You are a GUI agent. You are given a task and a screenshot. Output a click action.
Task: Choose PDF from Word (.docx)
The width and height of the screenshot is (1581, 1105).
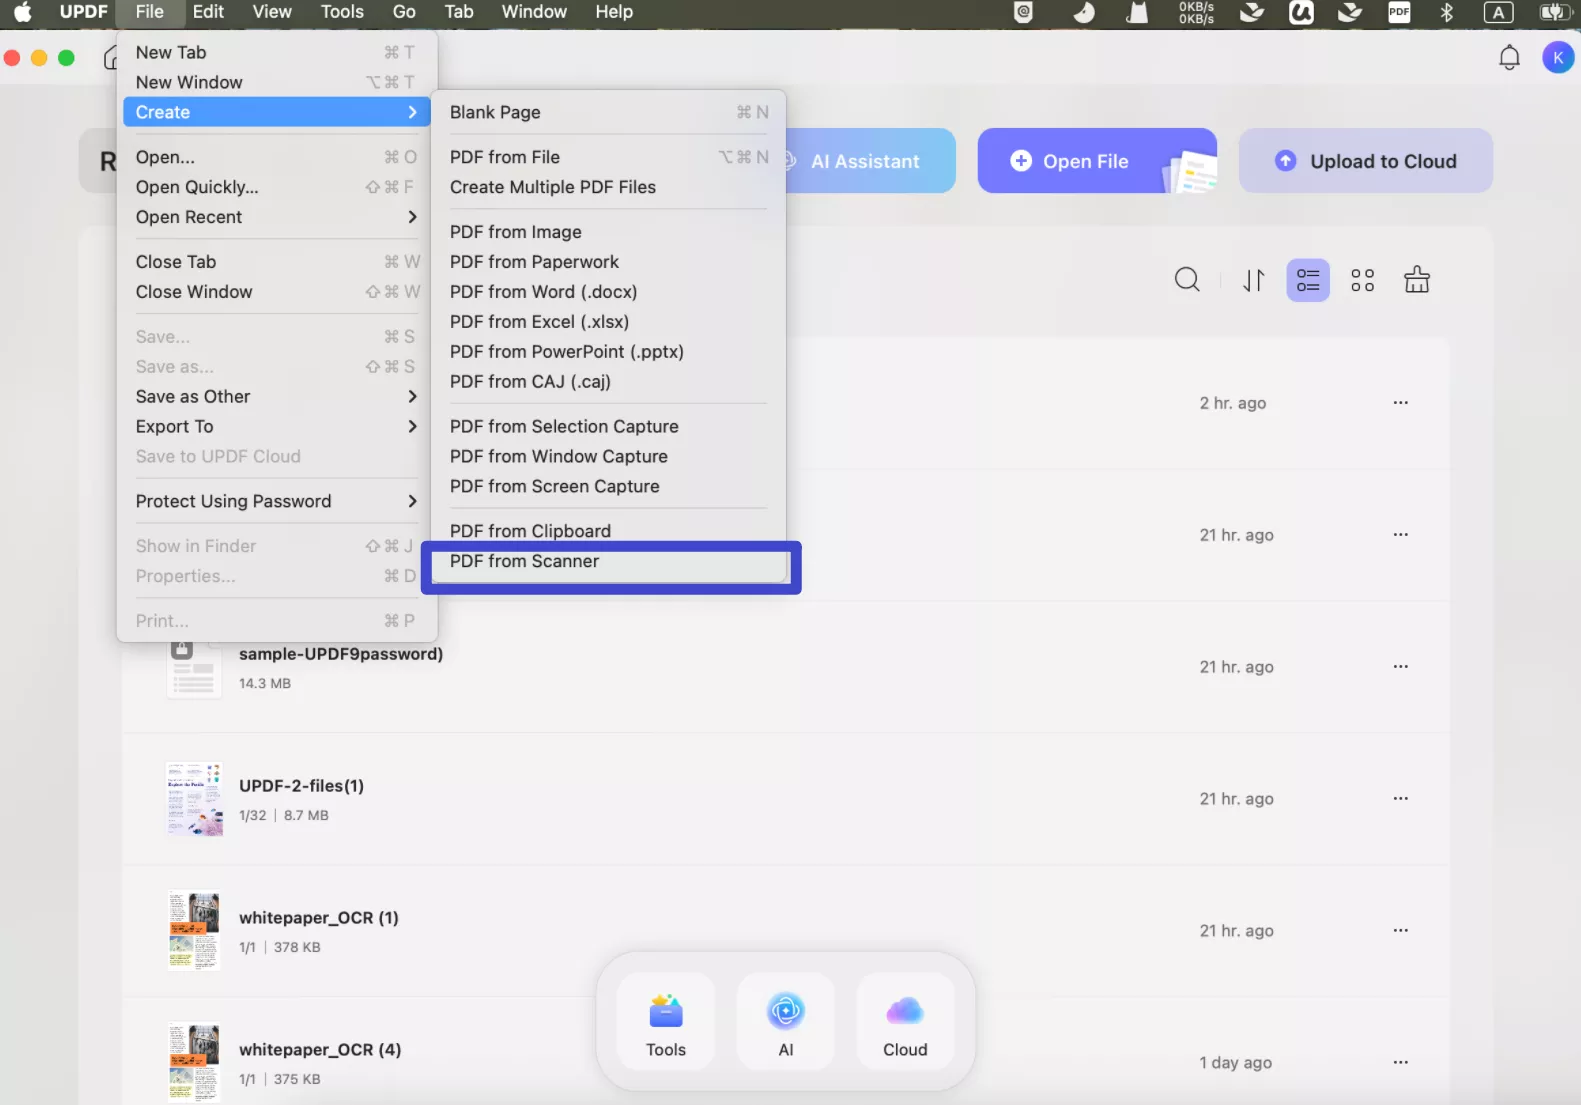point(543,292)
